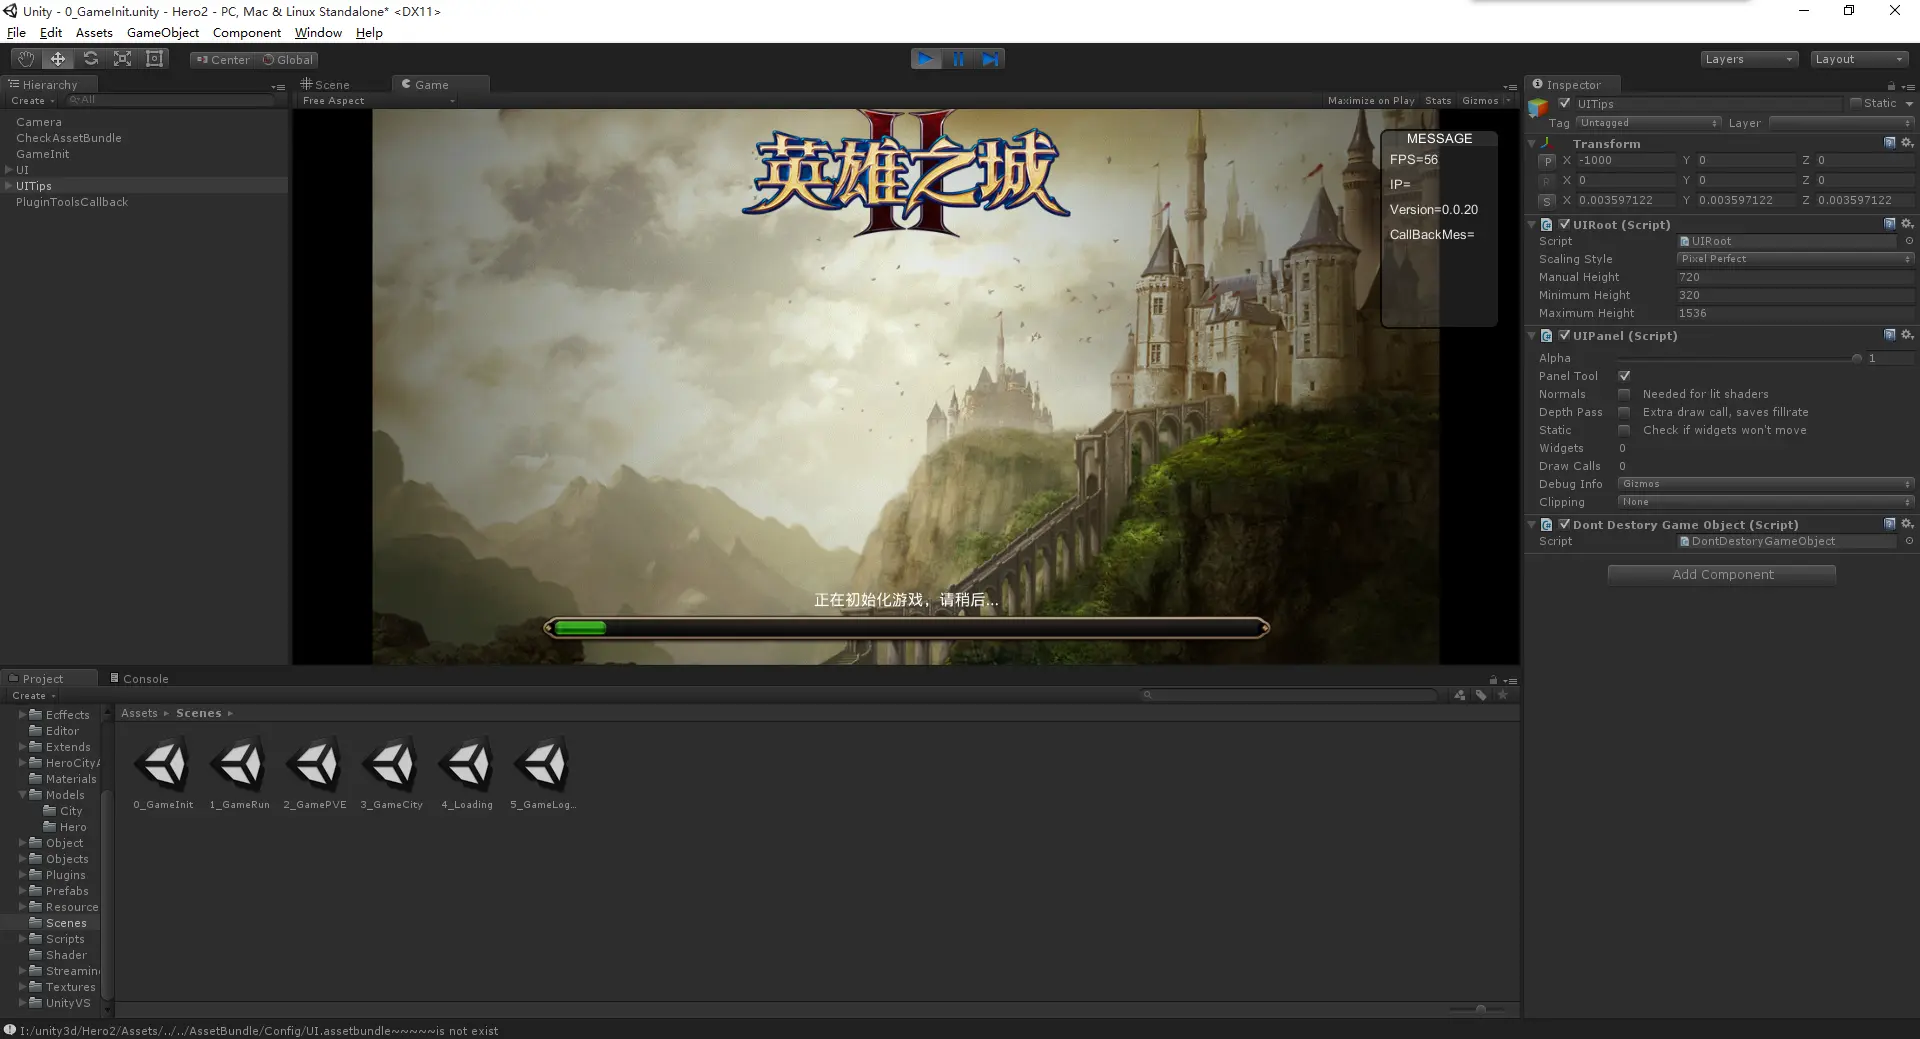Open the Tag Untagged dropdown
Viewport: 1920px width, 1039px height.
click(x=1648, y=123)
